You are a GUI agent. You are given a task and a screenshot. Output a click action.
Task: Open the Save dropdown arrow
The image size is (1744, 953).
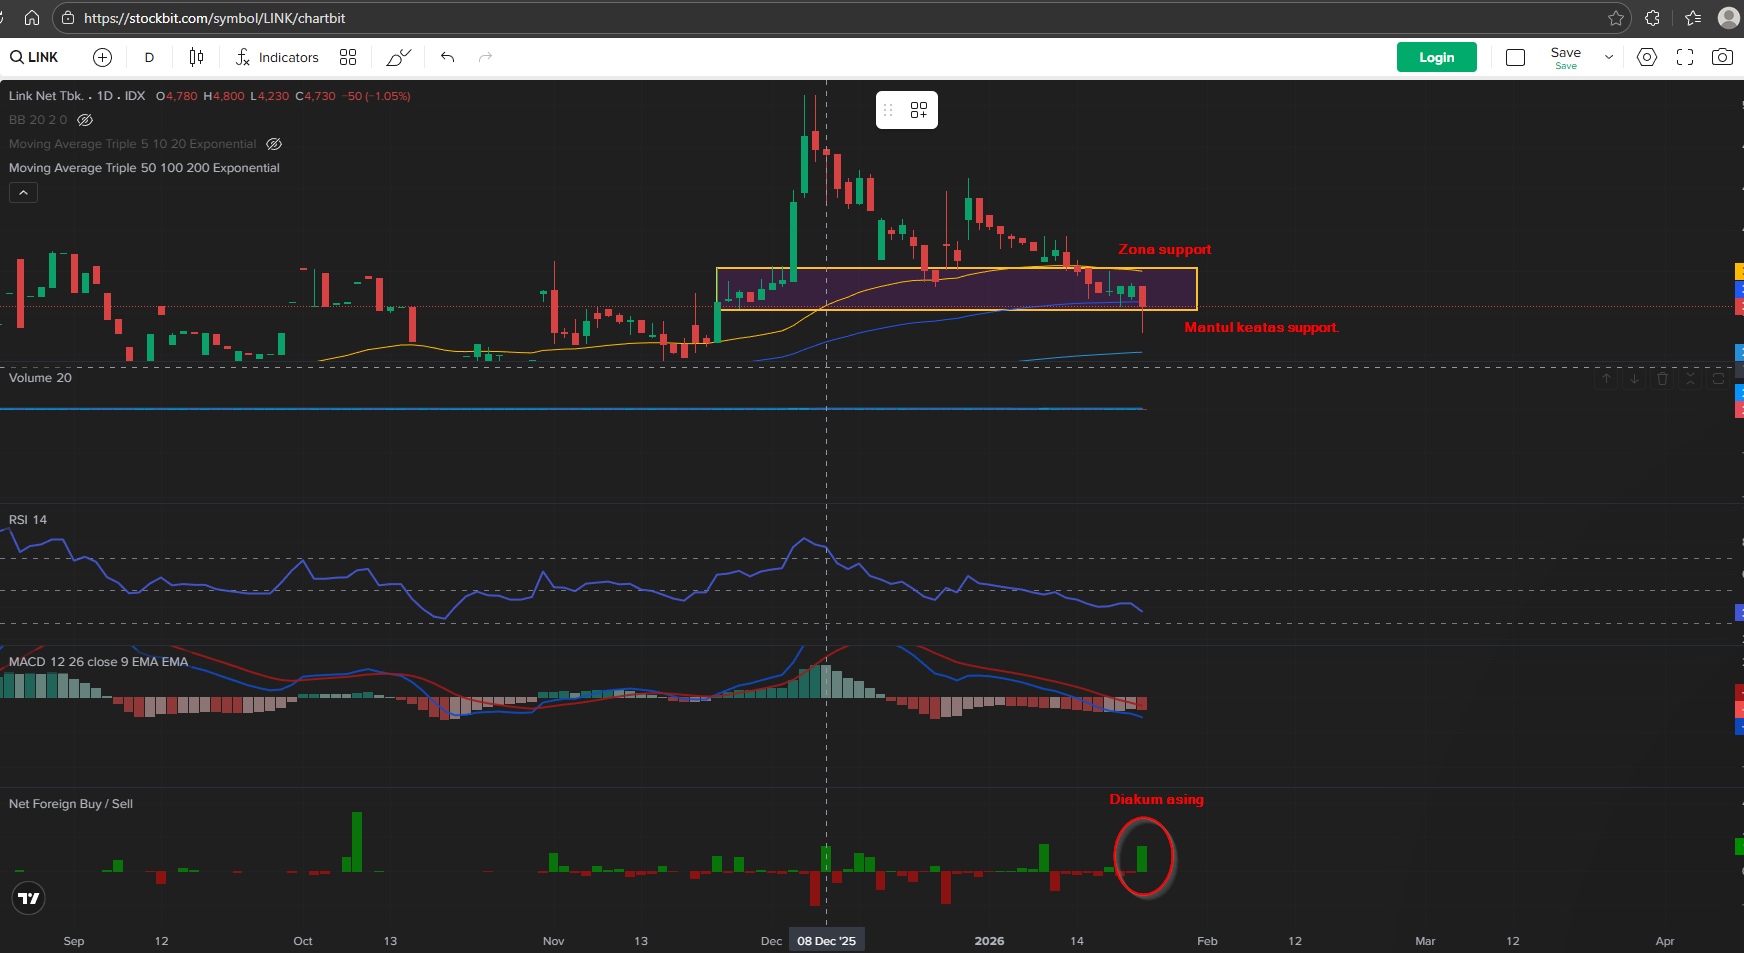(1608, 58)
